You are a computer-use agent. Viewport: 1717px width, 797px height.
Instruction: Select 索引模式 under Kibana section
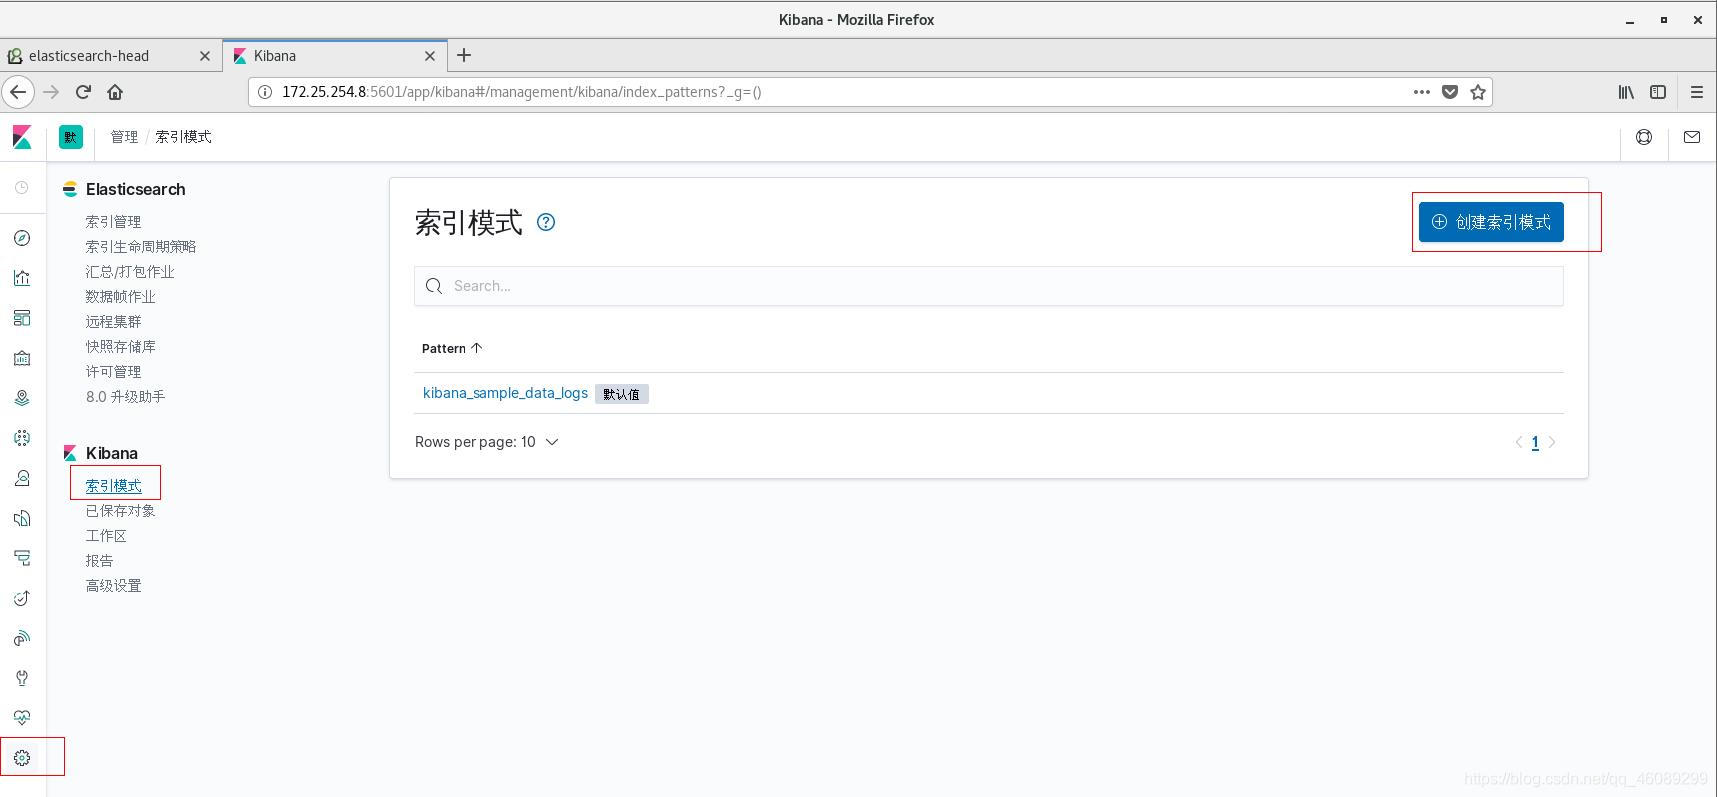(x=113, y=486)
